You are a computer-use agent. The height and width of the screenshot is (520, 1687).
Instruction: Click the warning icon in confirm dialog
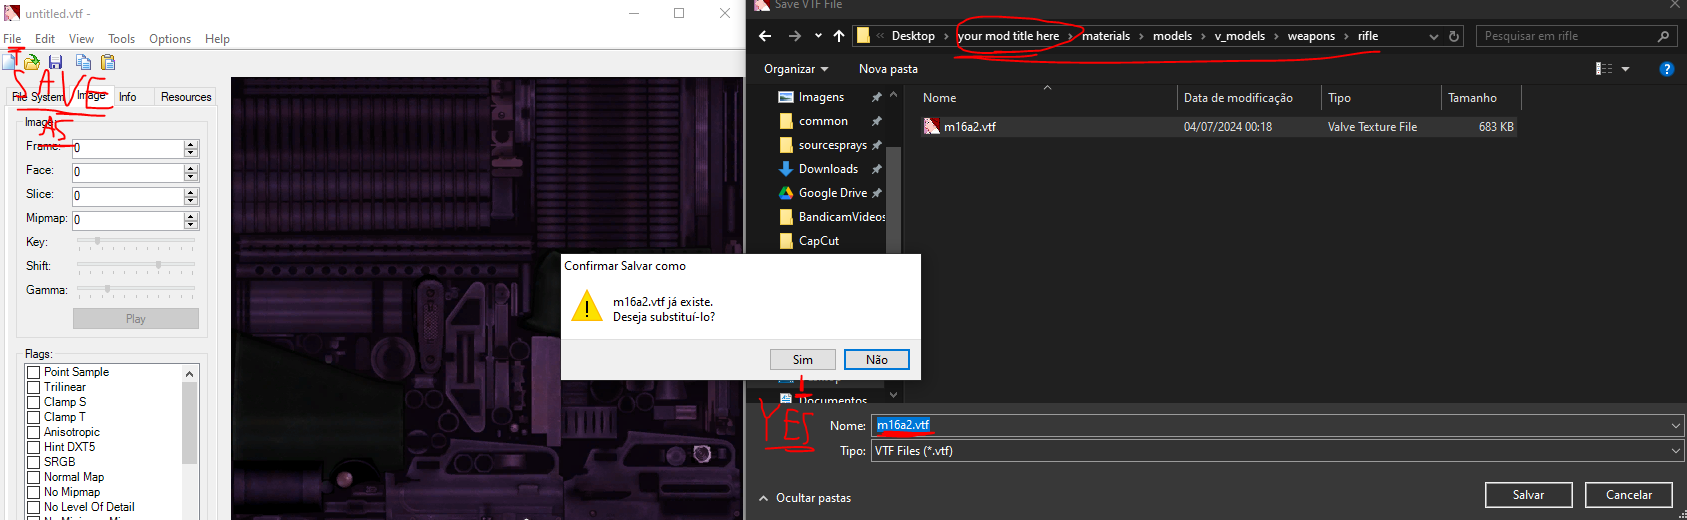pos(586,307)
